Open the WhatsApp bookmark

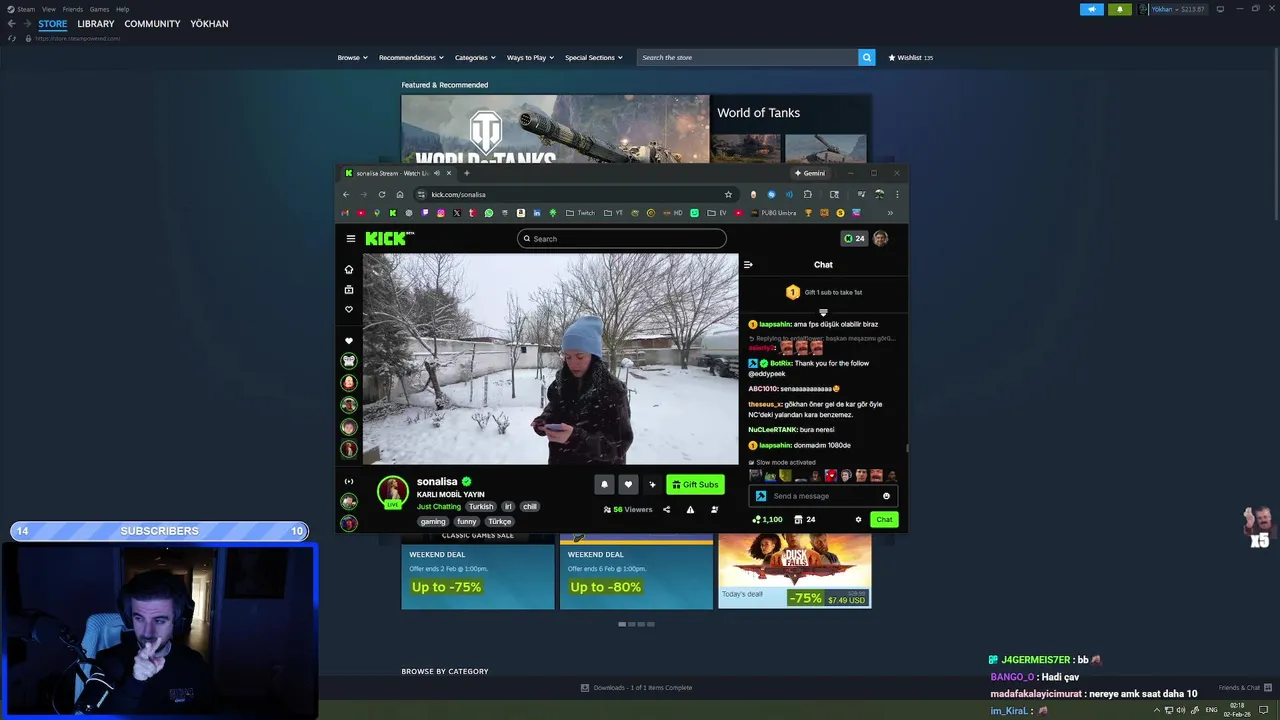click(488, 213)
